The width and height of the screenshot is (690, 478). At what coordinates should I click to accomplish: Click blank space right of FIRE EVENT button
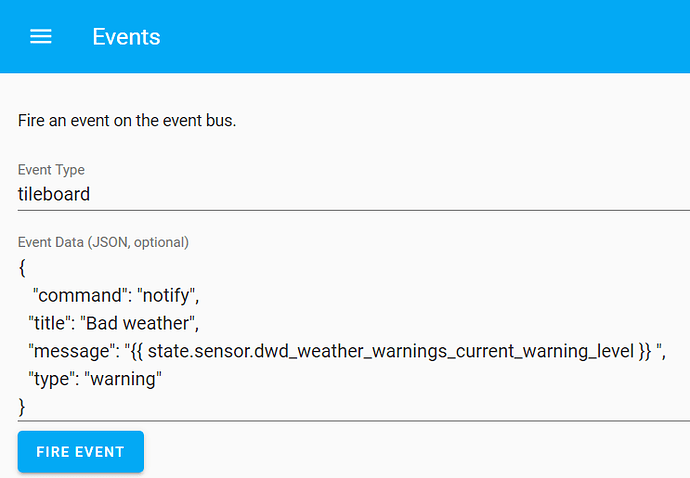click(400, 451)
